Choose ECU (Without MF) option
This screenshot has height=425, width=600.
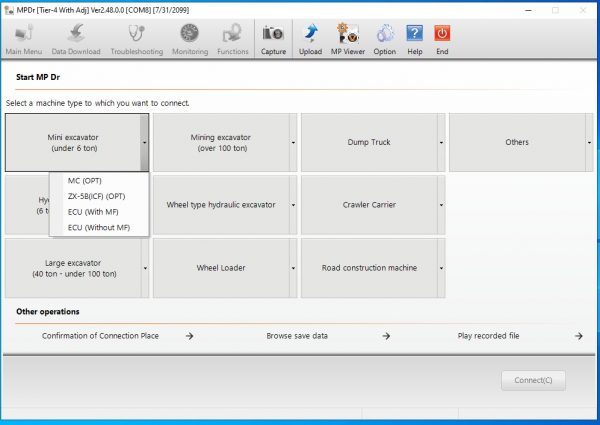pos(99,228)
